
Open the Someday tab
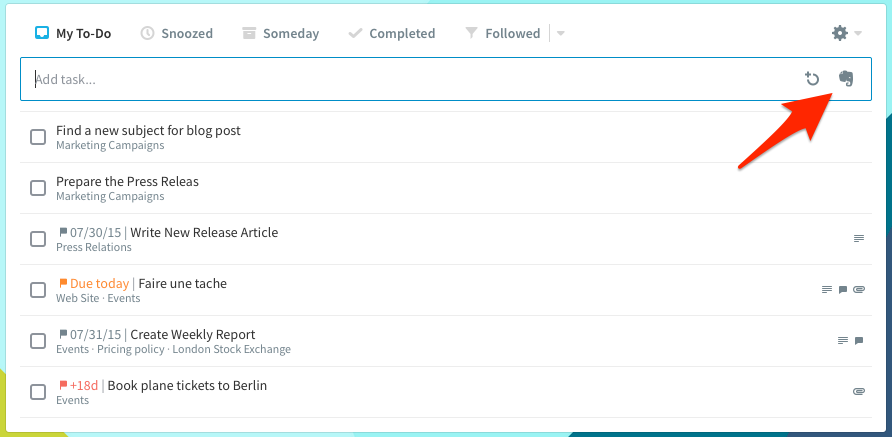(280, 34)
